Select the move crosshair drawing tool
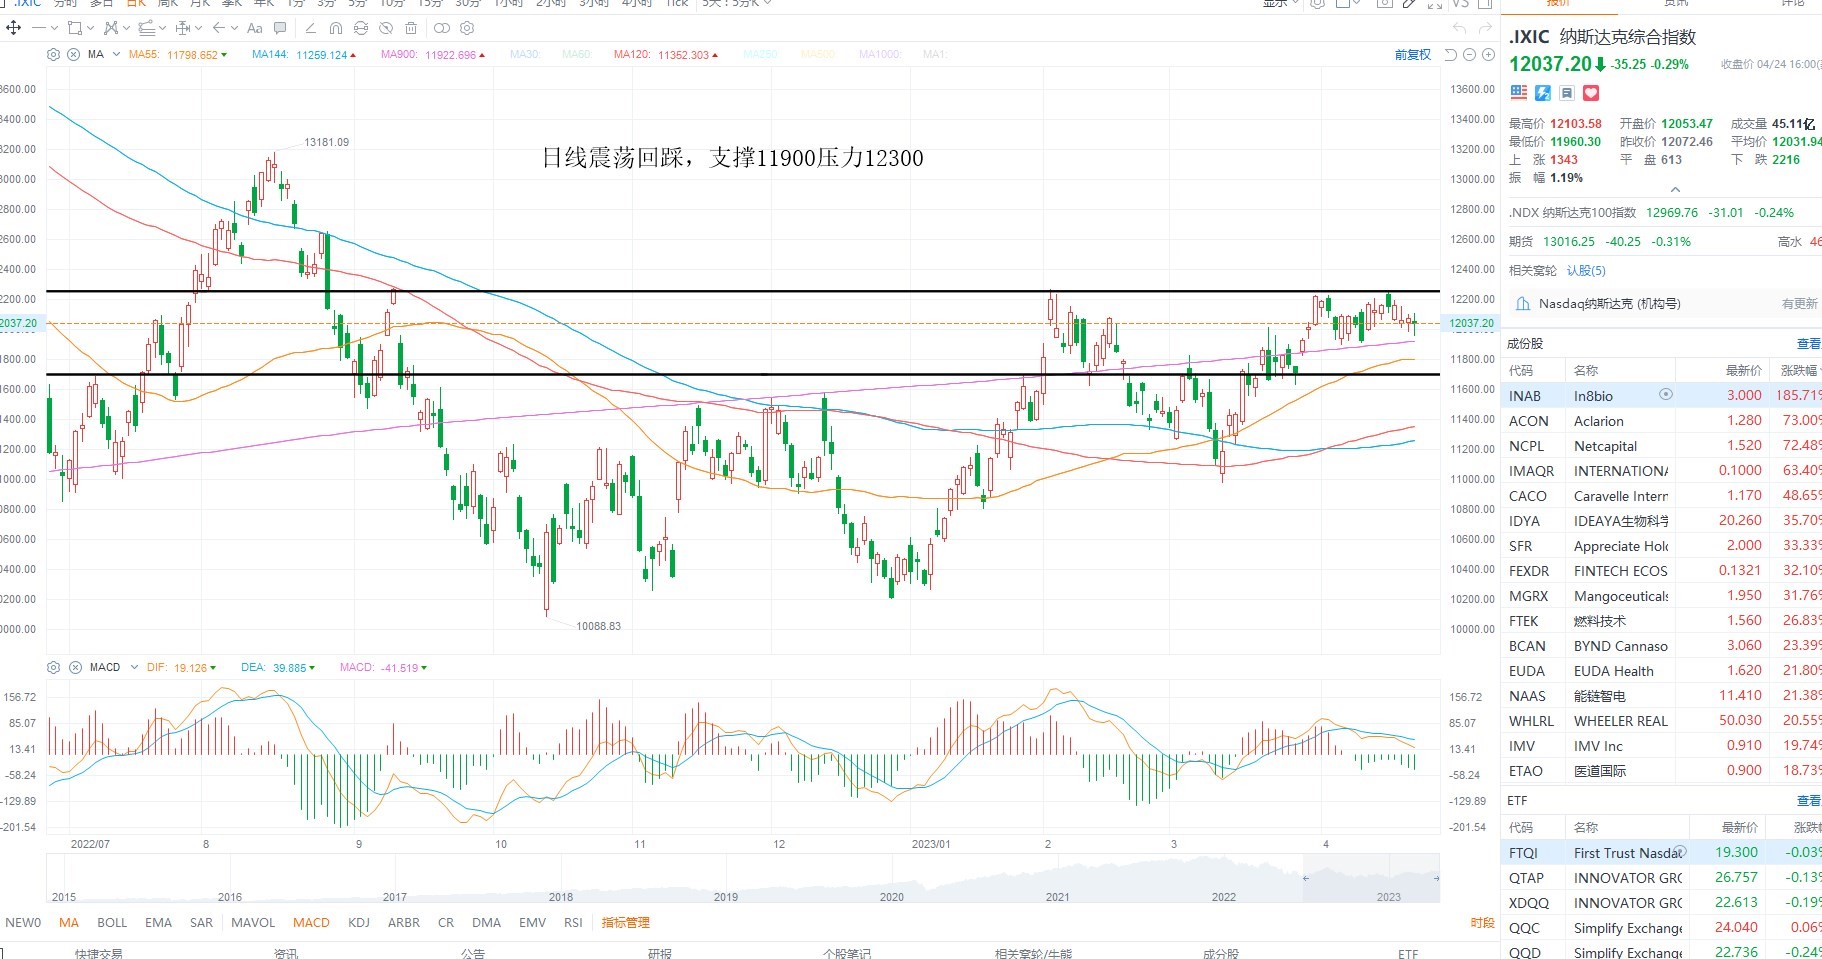Viewport: 1822px width, 959px height. 14,28
